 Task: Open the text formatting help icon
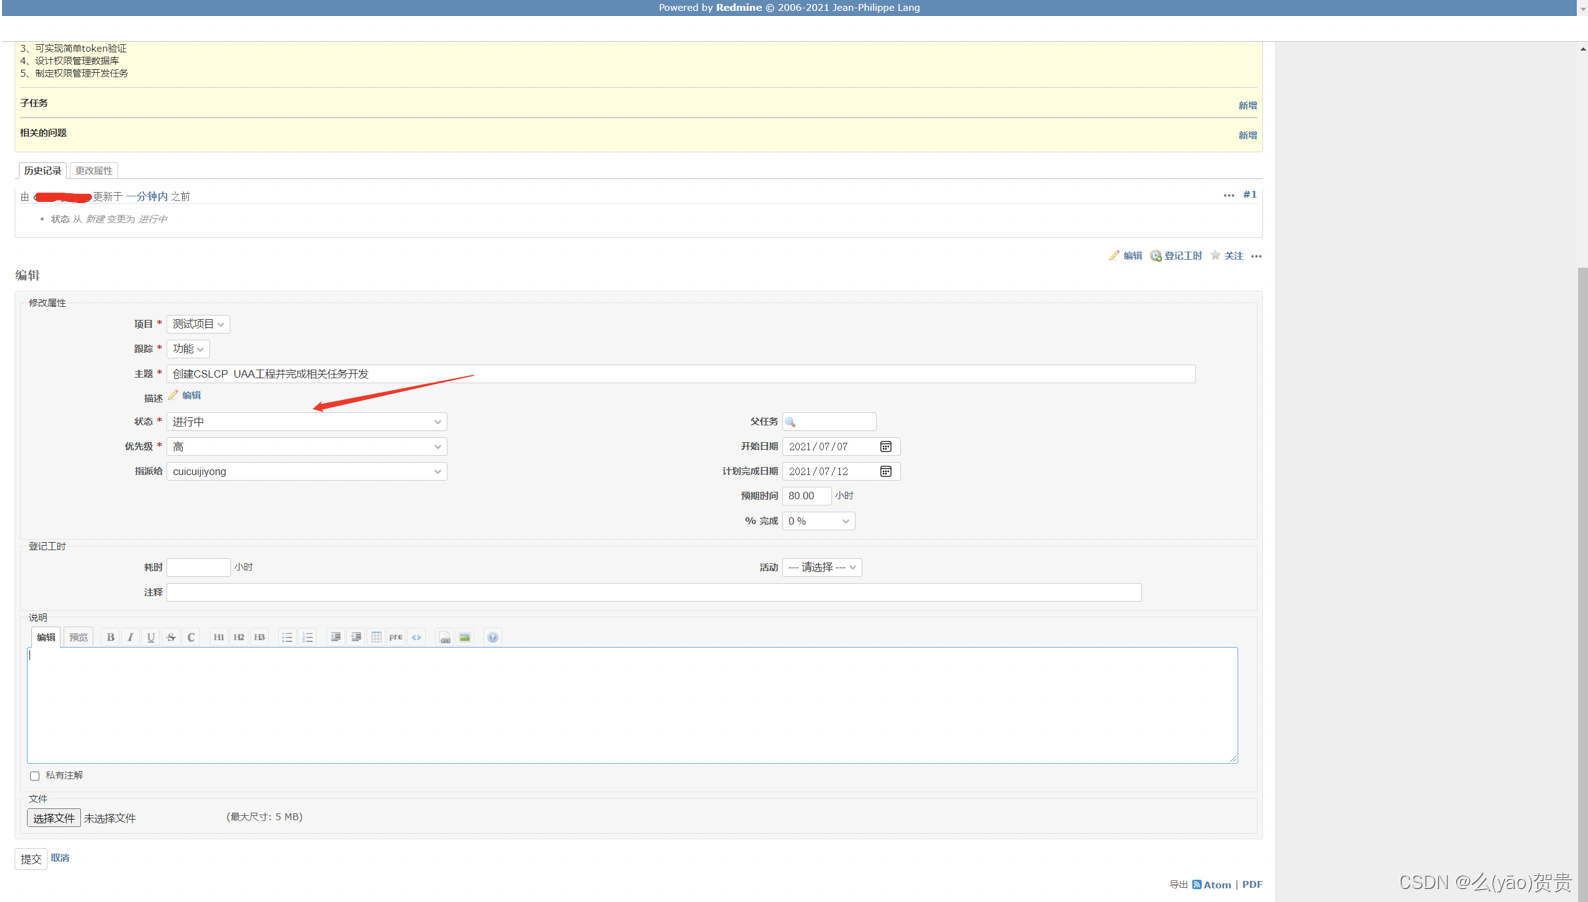[493, 637]
